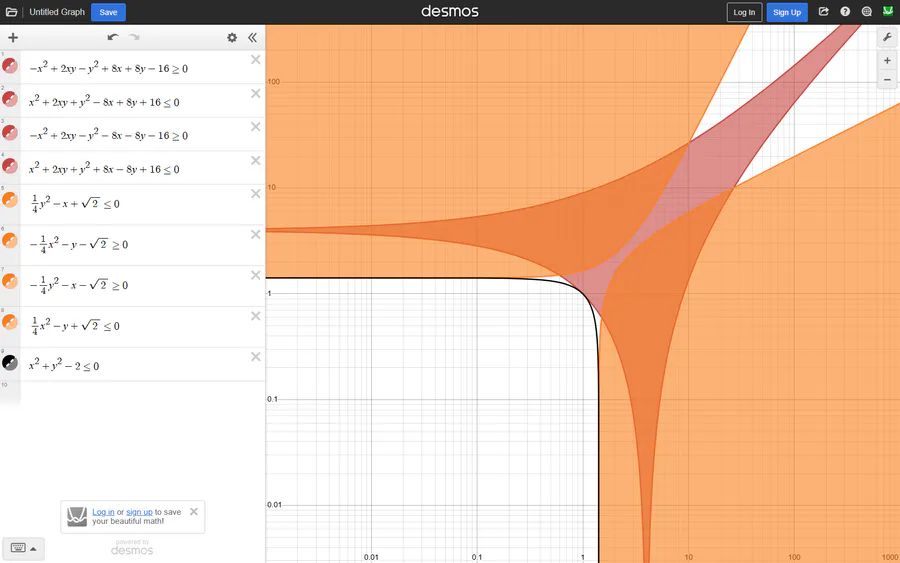
Task: Select the empty tenth expression field
Action: pyautogui.click(x=142, y=393)
